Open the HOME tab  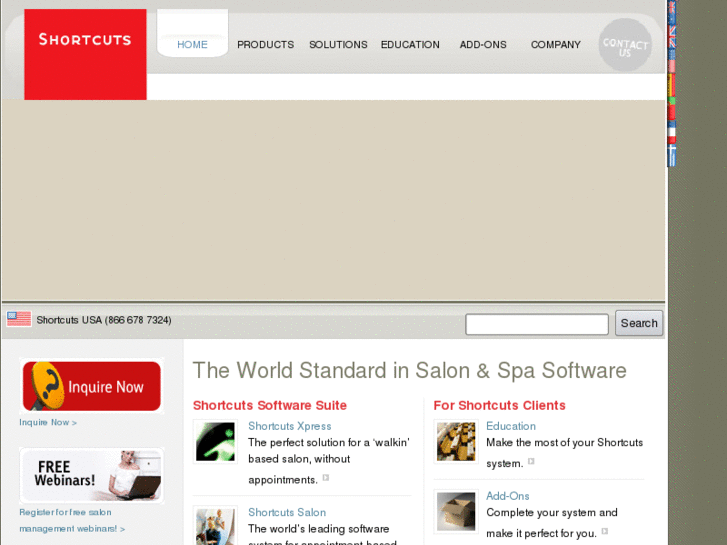tap(192, 45)
